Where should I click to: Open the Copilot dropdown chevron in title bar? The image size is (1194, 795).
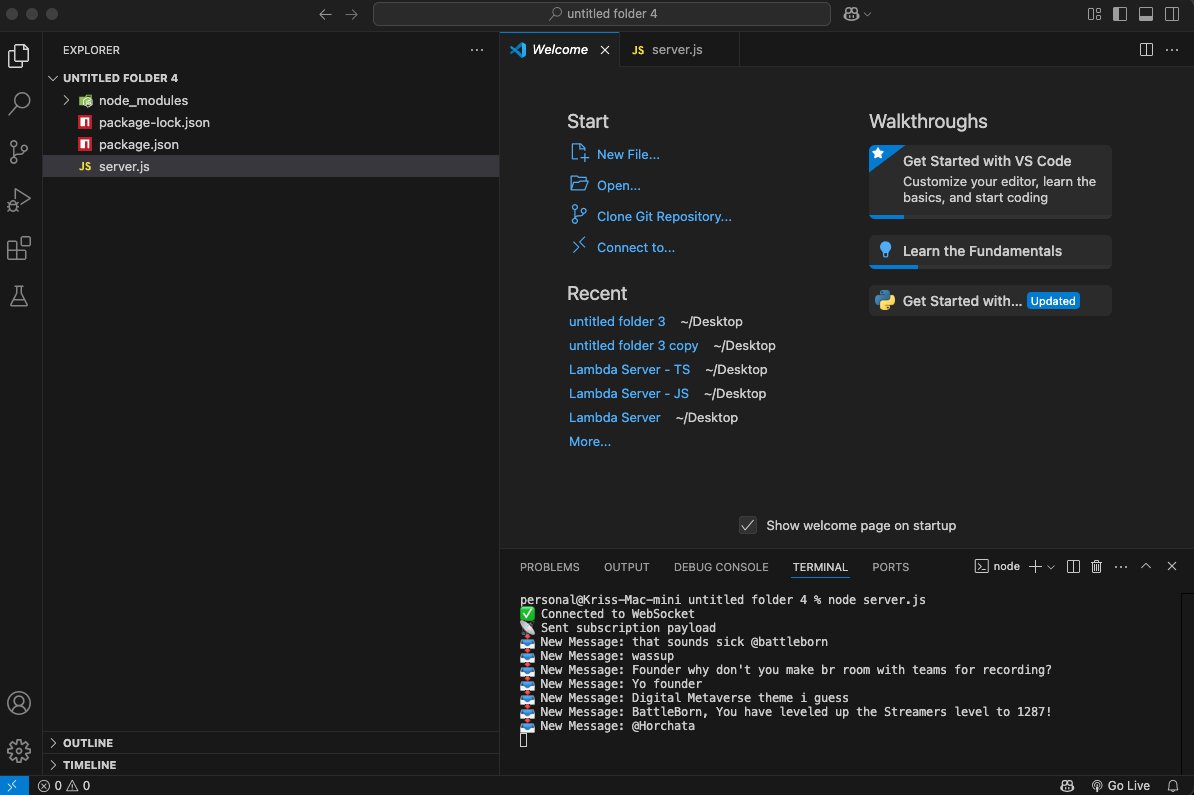[x=867, y=14]
